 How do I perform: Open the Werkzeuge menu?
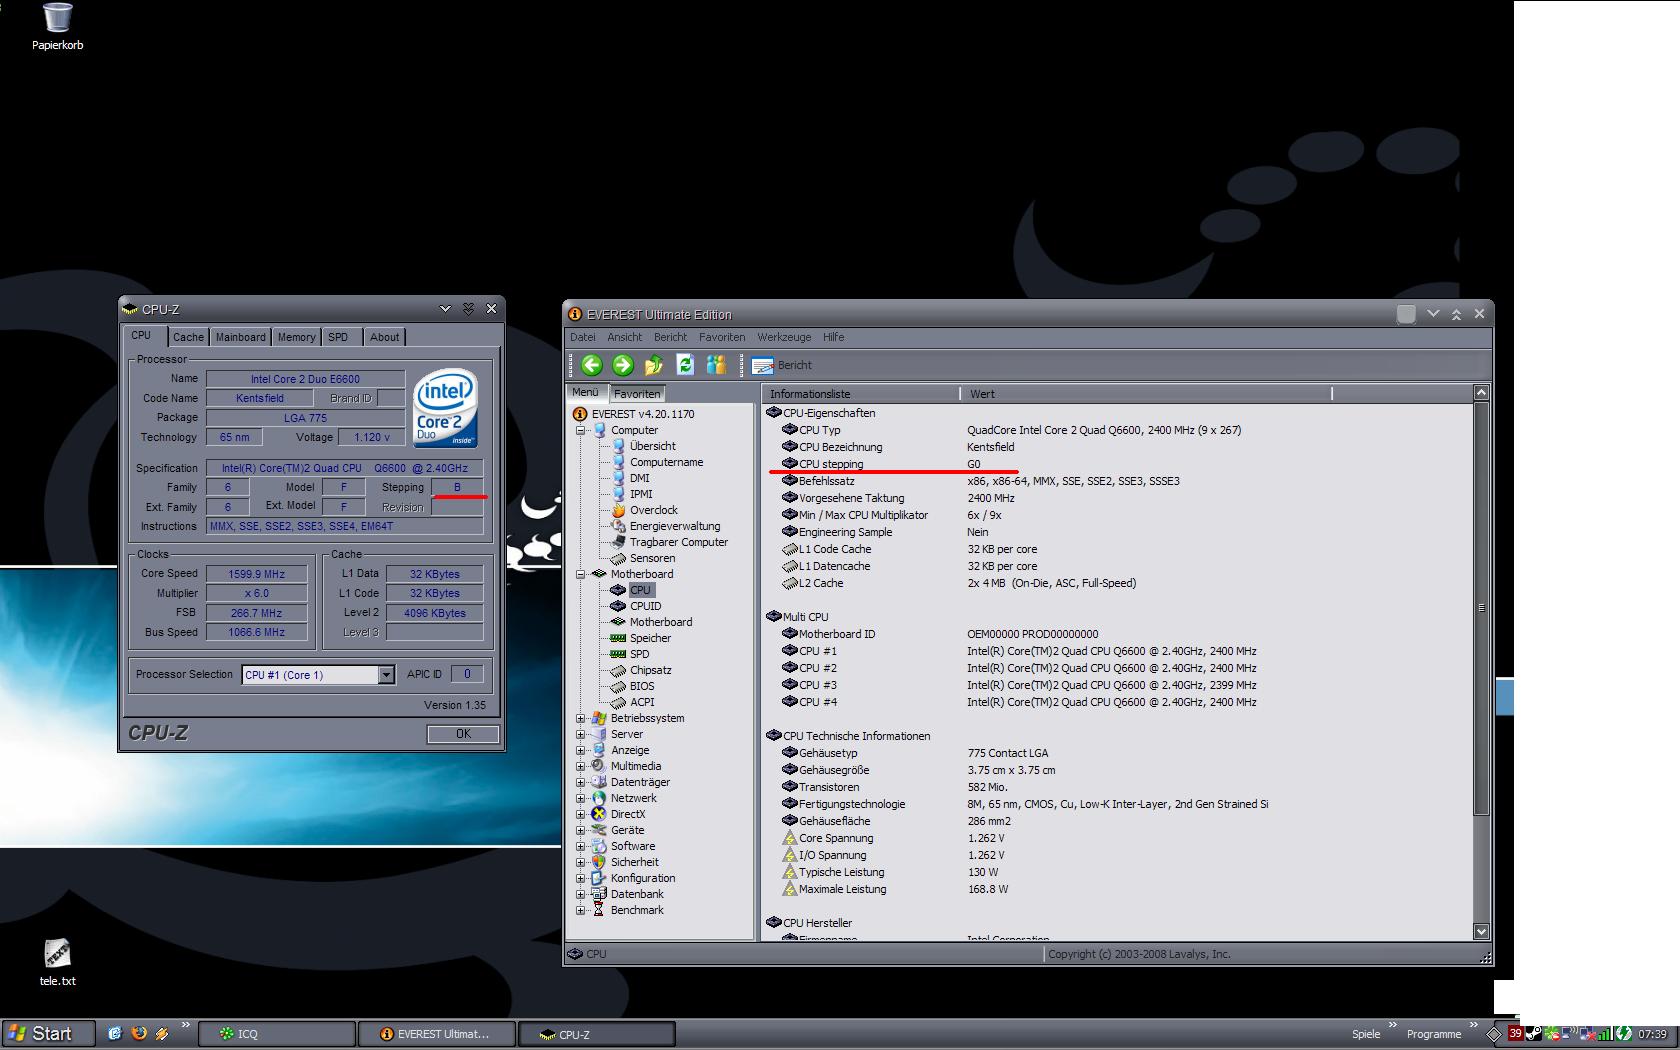(x=784, y=337)
